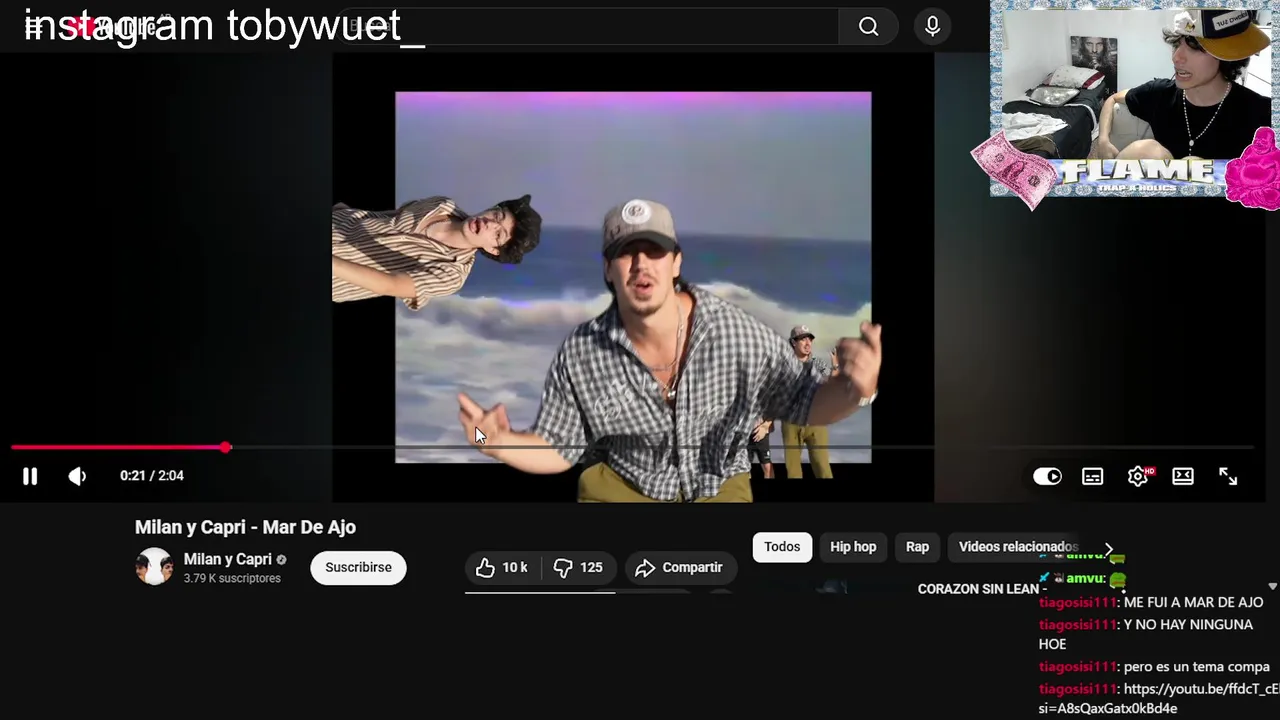Click chat message Y NO HAY NINGUNA HOE
This screenshot has width=1280, height=720.
pyautogui.click(x=1146, y=634)
